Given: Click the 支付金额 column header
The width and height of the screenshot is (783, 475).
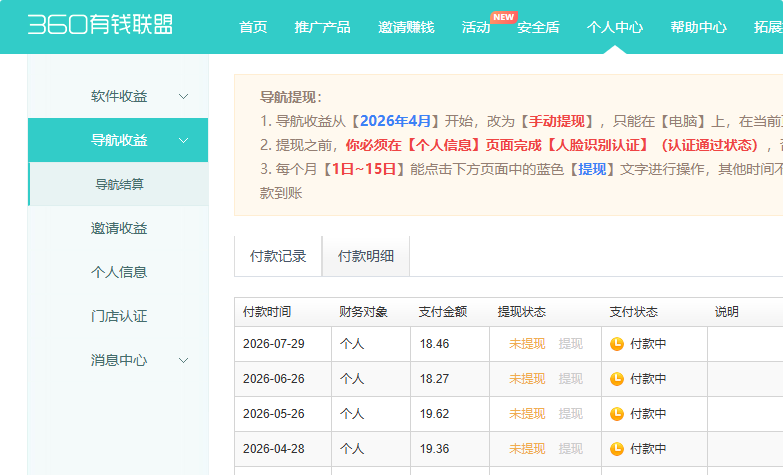Looking at the screenshot, I should 443,312.
